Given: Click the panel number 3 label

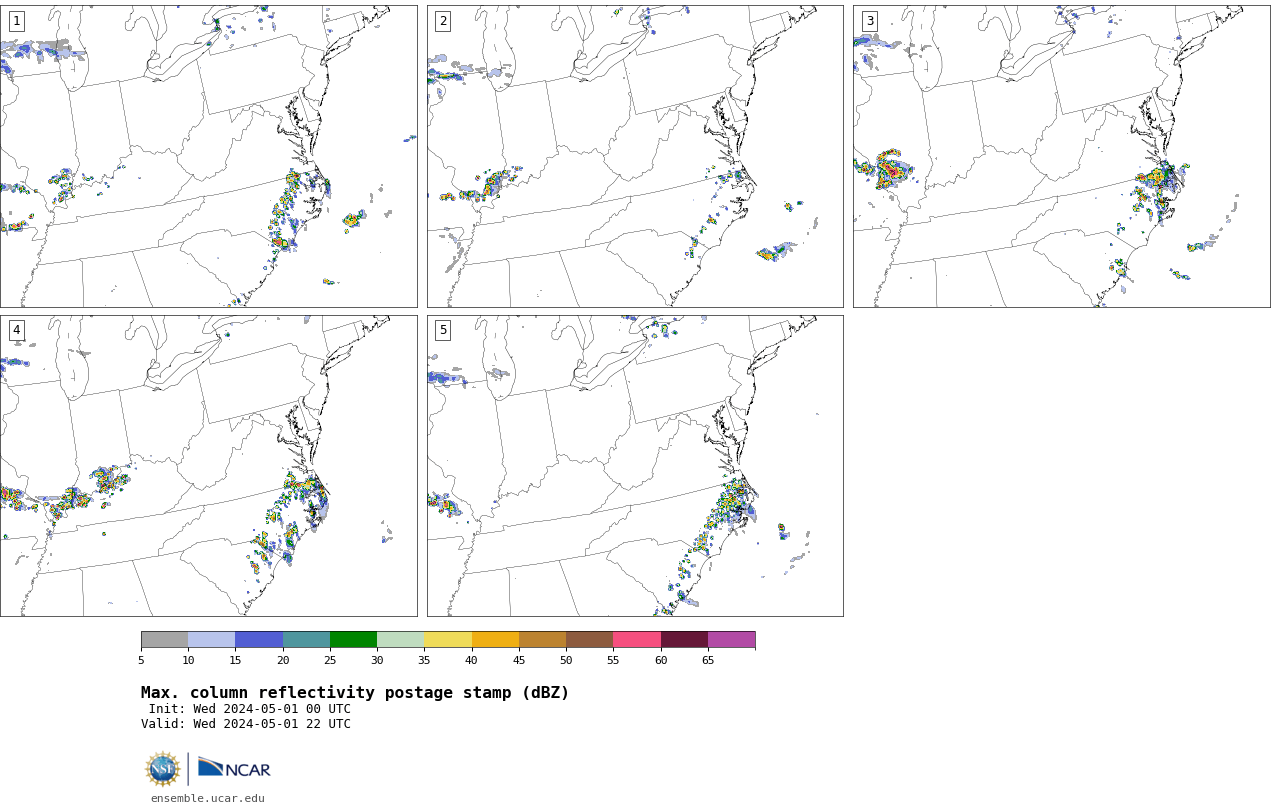Looking at the screenshot, I should 869,21.
